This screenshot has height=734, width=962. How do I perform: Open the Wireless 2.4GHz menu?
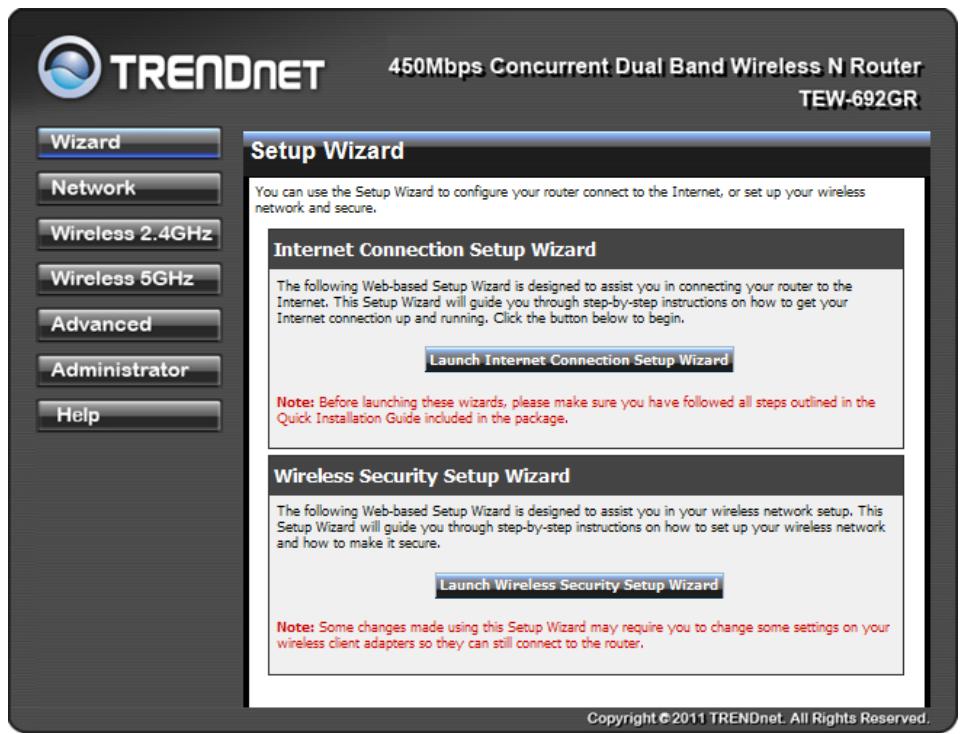point(129,233)
